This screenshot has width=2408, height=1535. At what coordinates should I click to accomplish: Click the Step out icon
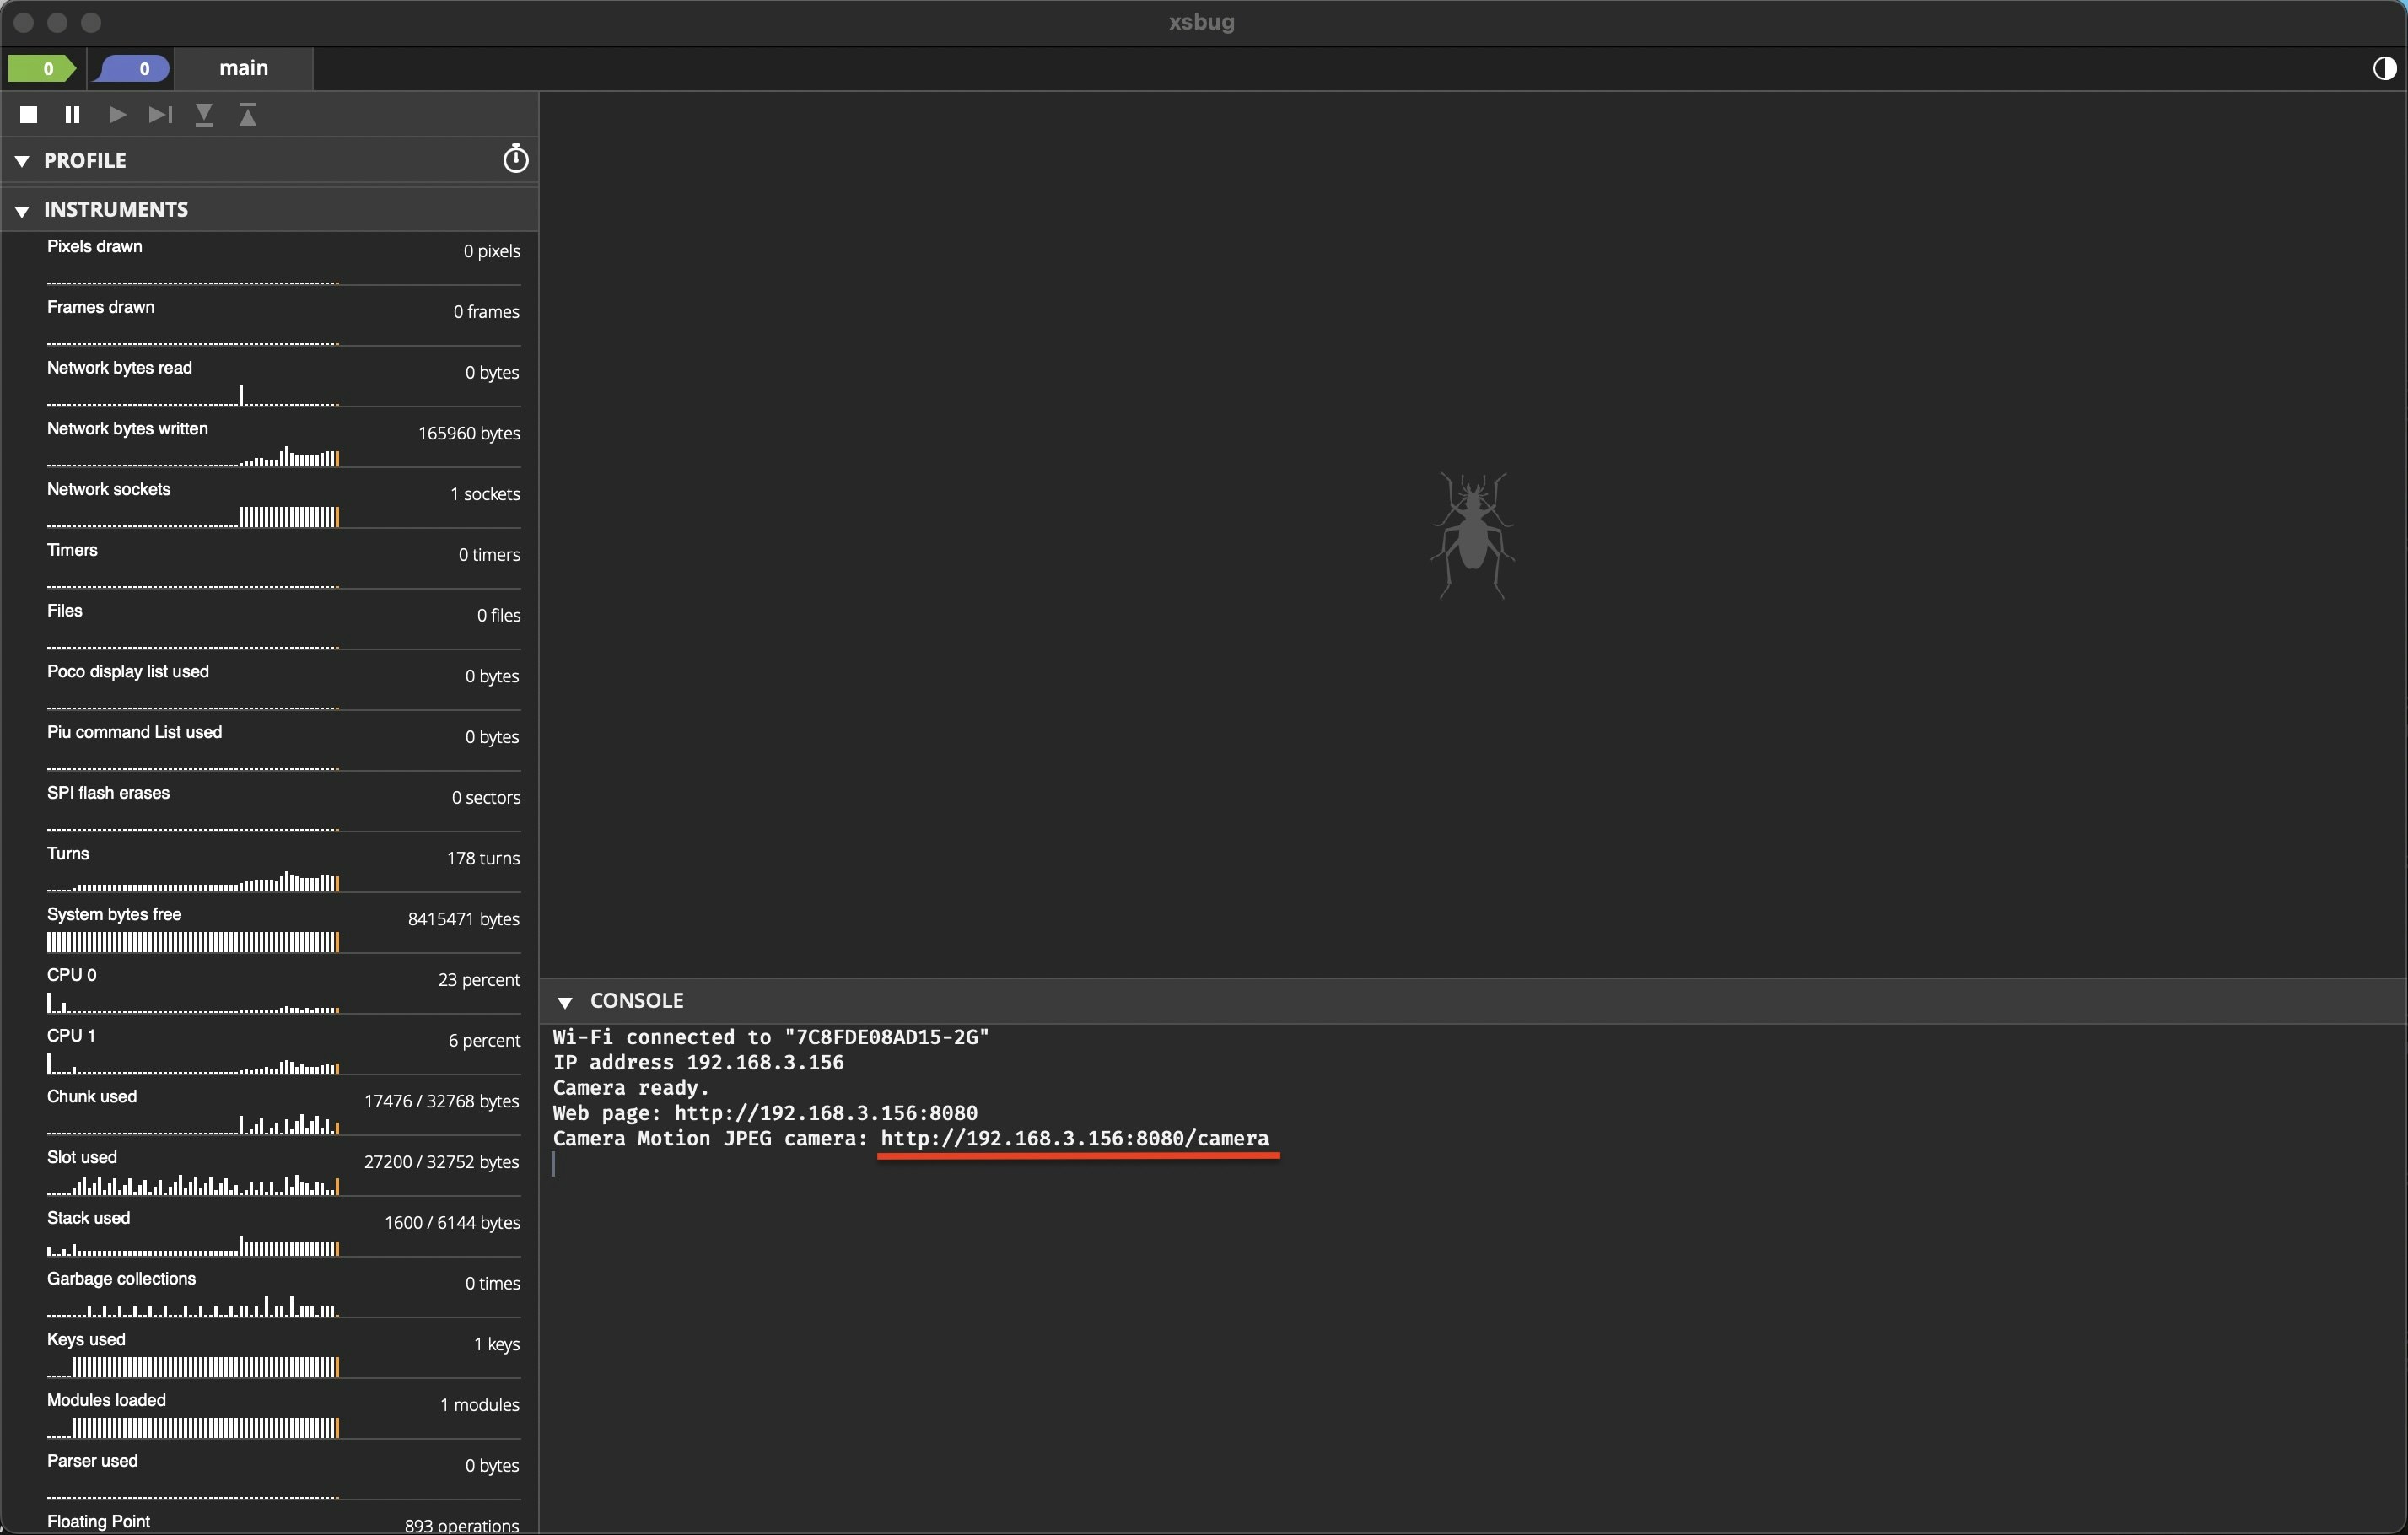pos(248,115)
